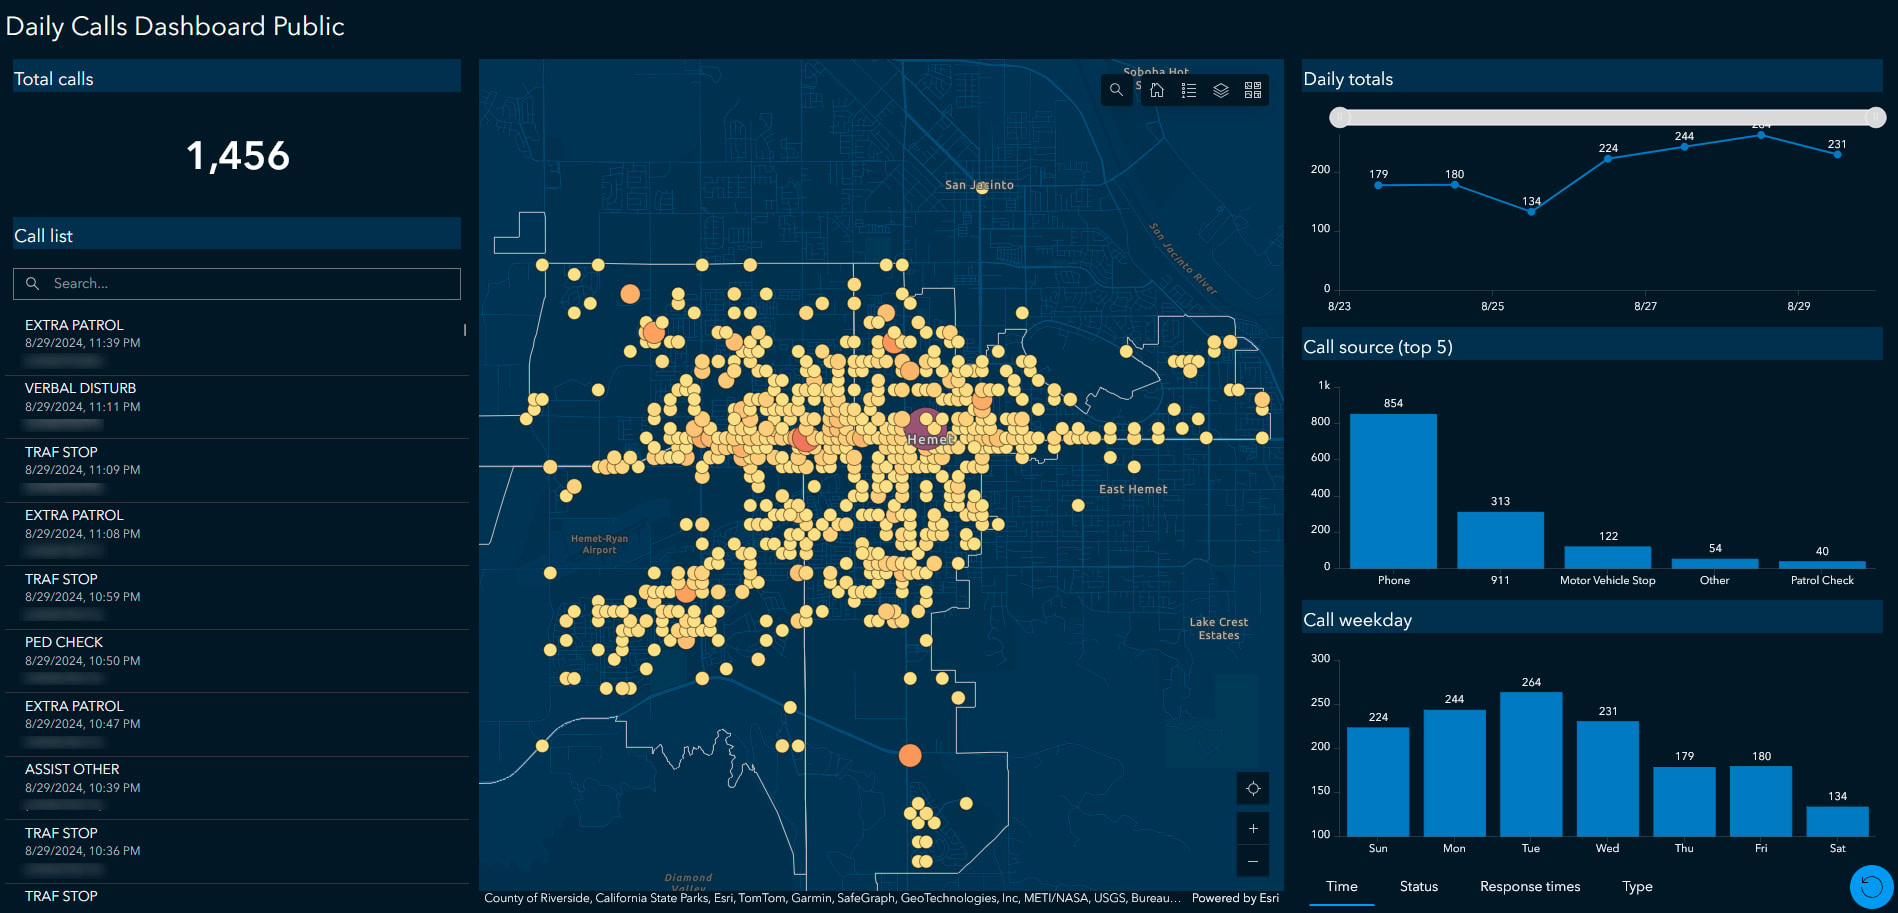Open the basemap gallery icon
Viewport: 1898px width, 913px height.
click(x=1253, y=90)
